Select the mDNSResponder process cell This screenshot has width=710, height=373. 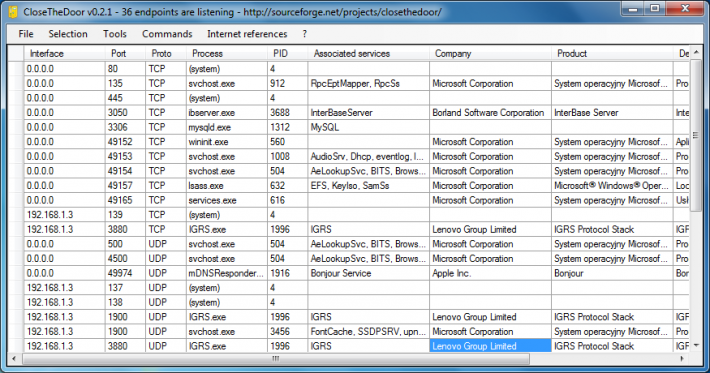coord(227,273)
